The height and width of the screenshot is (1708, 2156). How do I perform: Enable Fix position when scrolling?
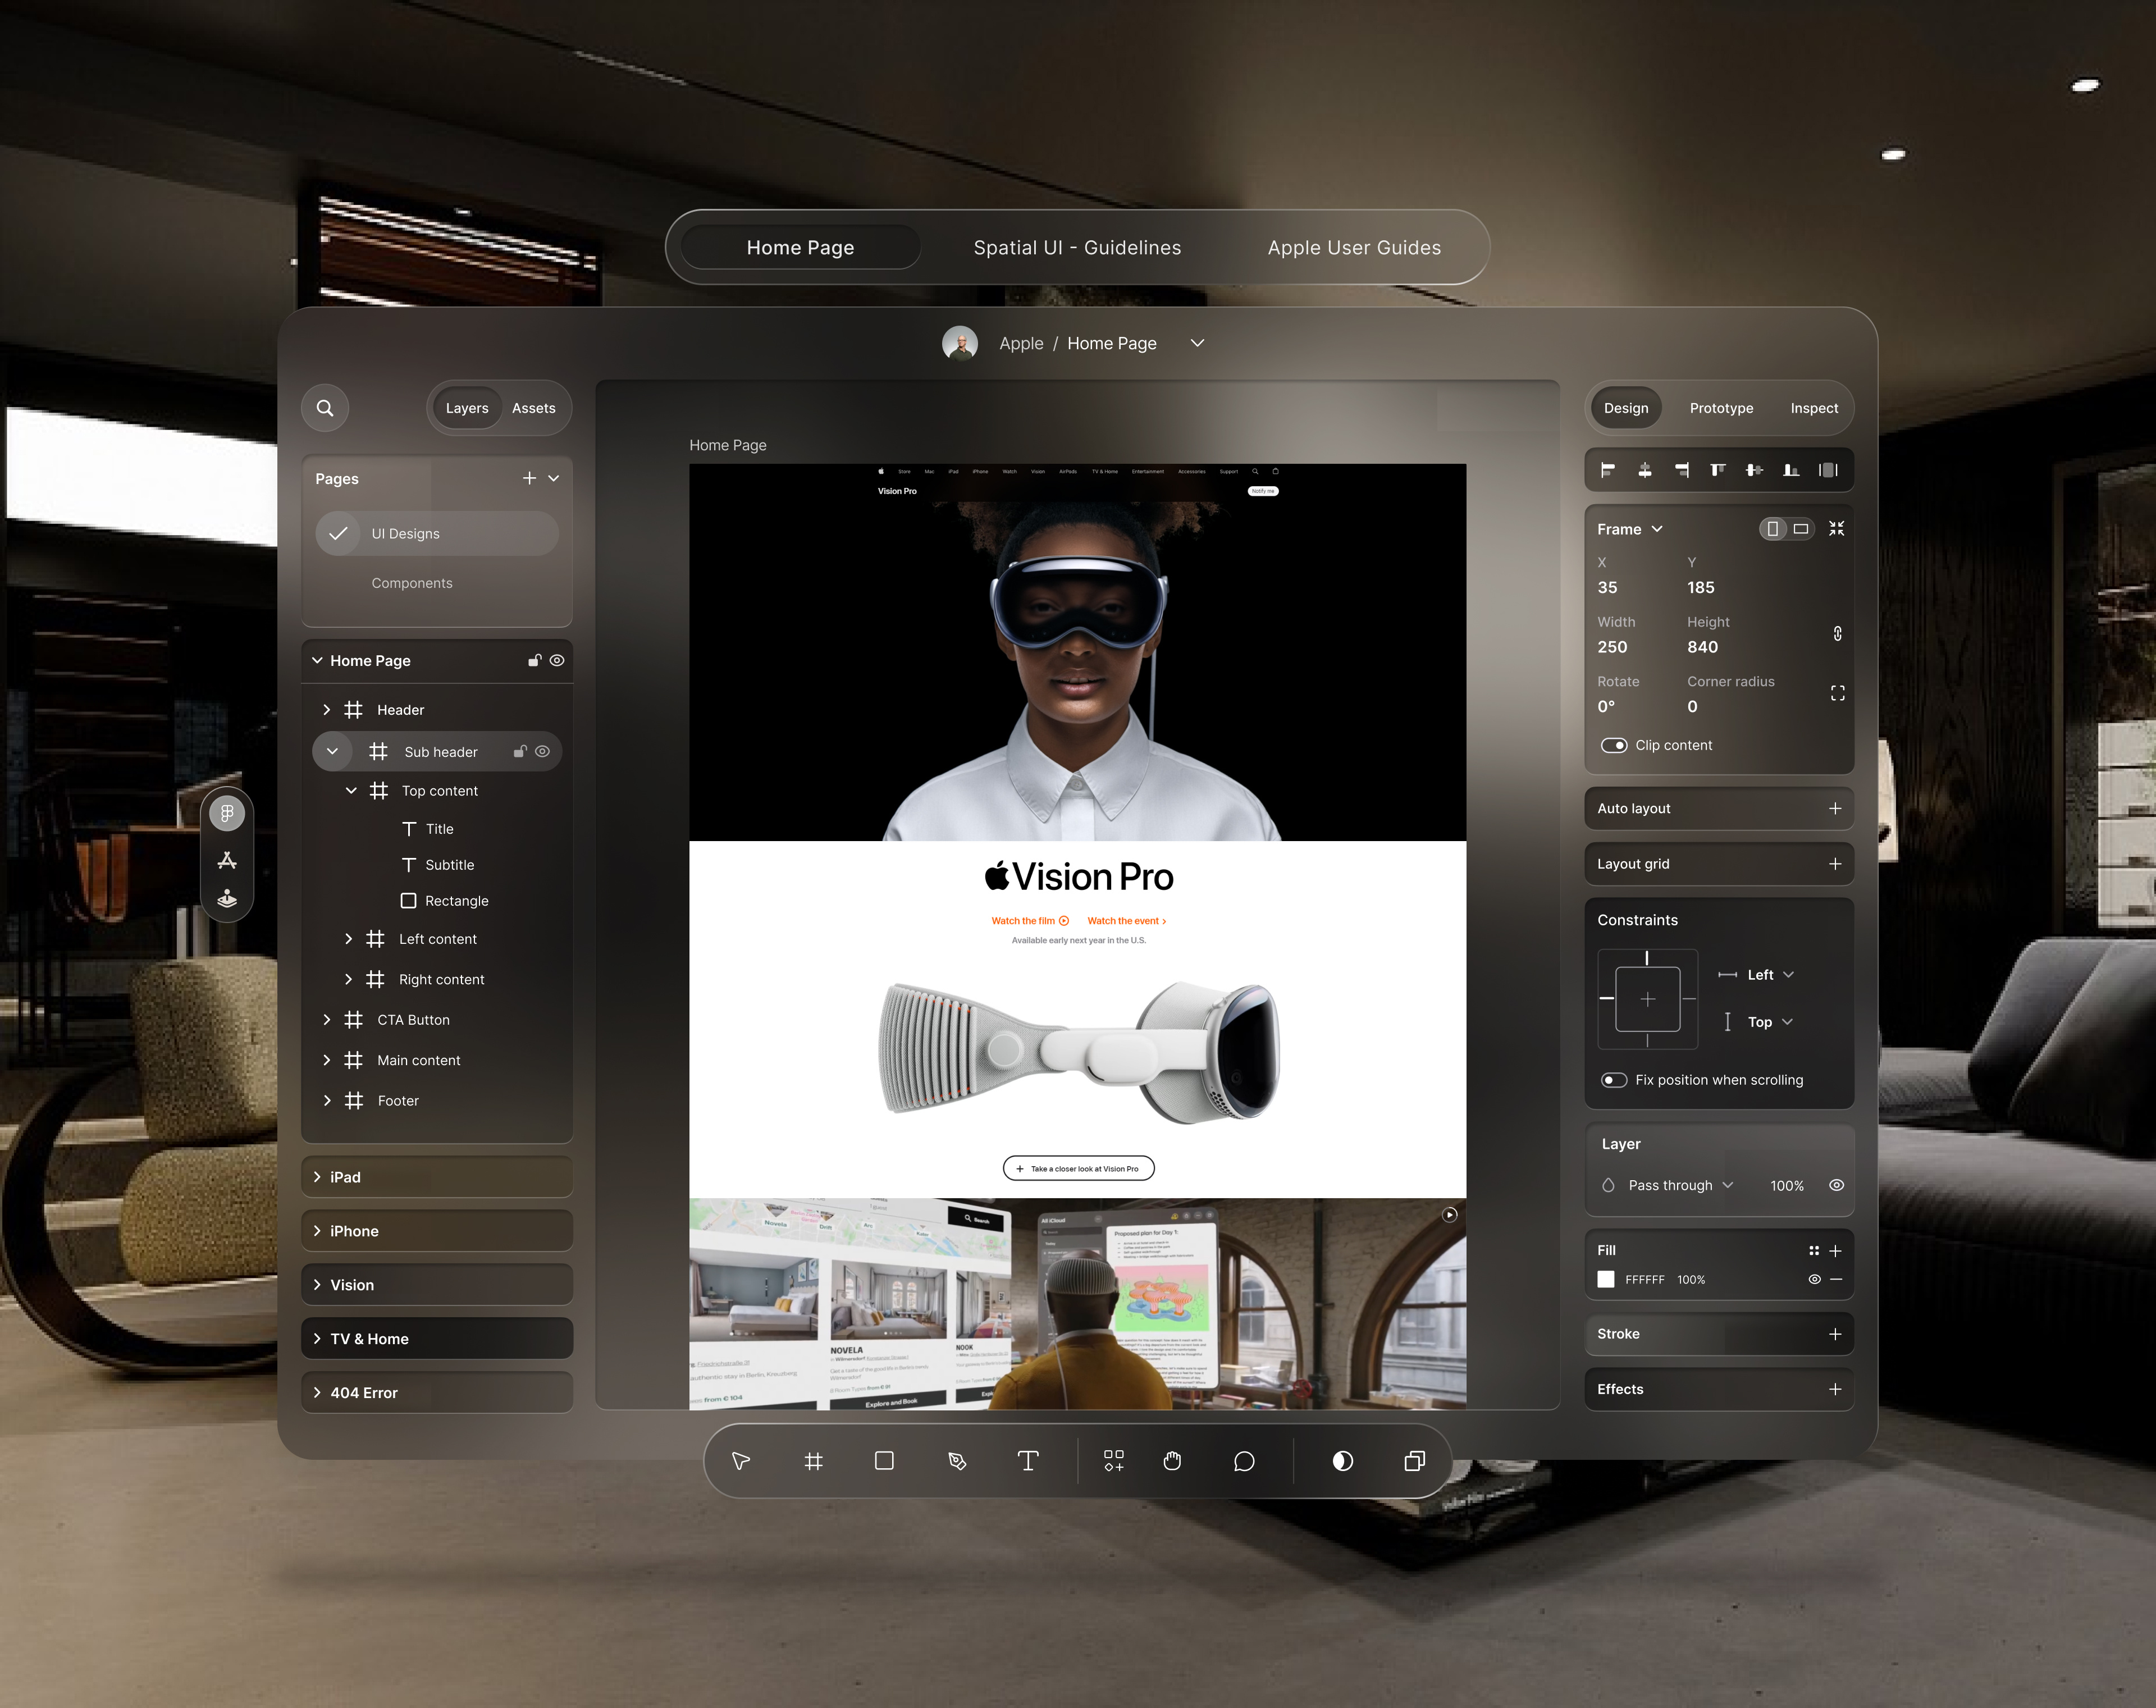click(1613, 1080)
